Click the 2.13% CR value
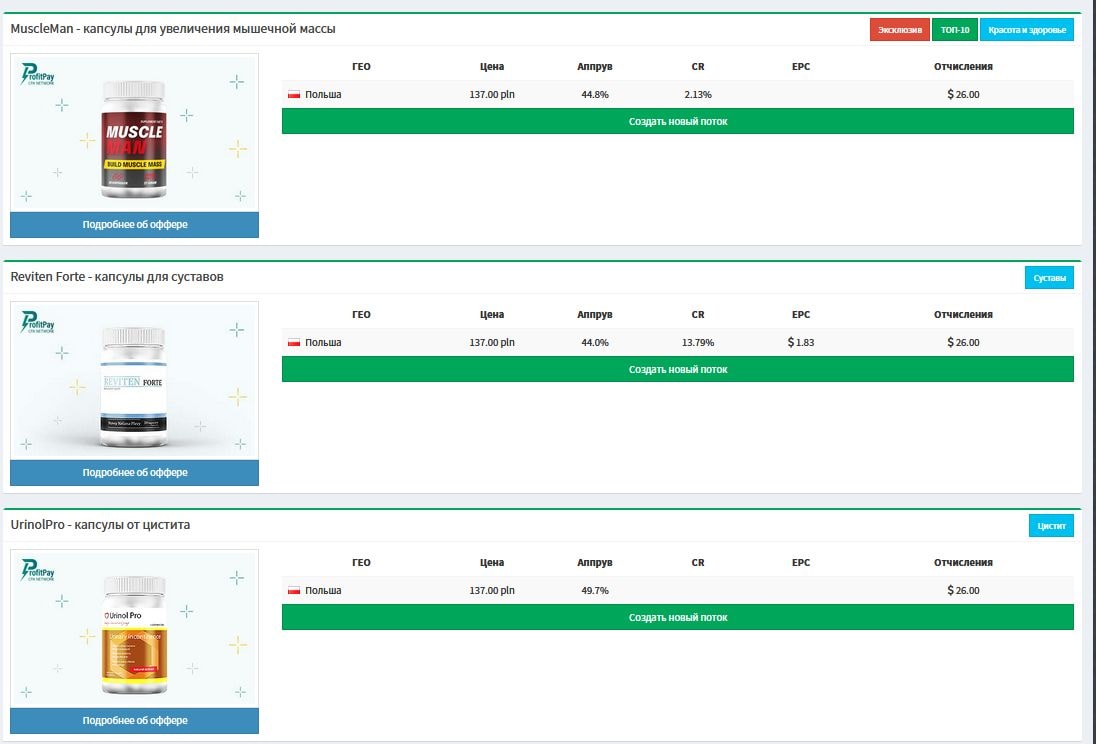Screen dimensions: 1096x744 [x=698, y=94]
